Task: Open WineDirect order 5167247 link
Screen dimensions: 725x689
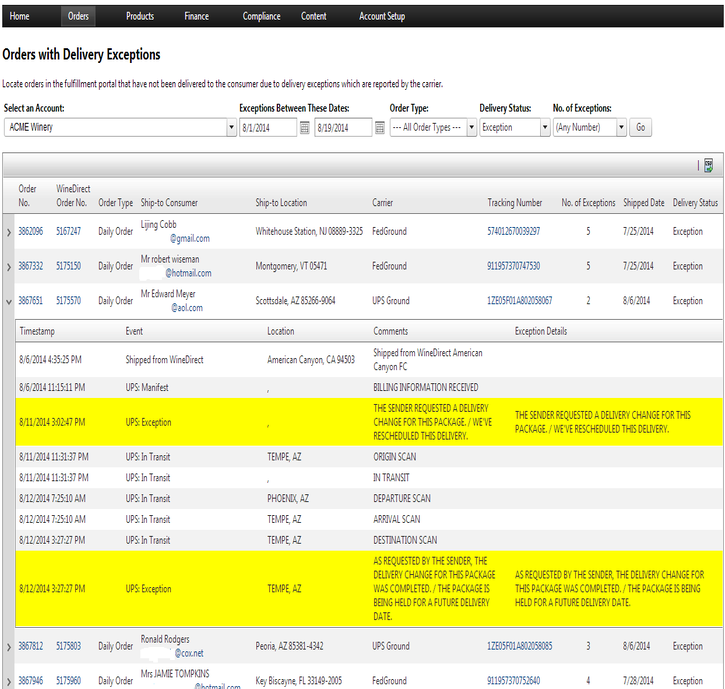Action: coord(68,231)
